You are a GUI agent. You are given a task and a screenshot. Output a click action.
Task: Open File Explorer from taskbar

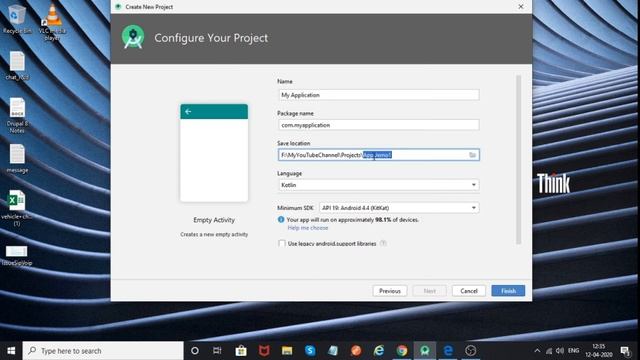click(x=287, y=351)
